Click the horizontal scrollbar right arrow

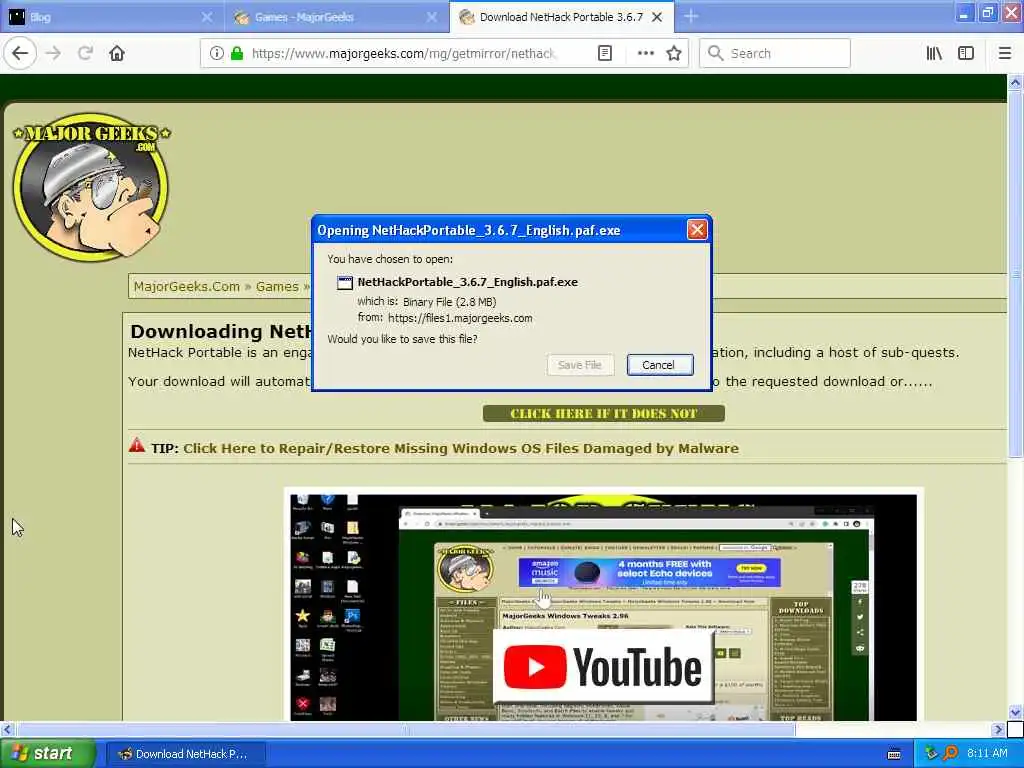point(998,729)
